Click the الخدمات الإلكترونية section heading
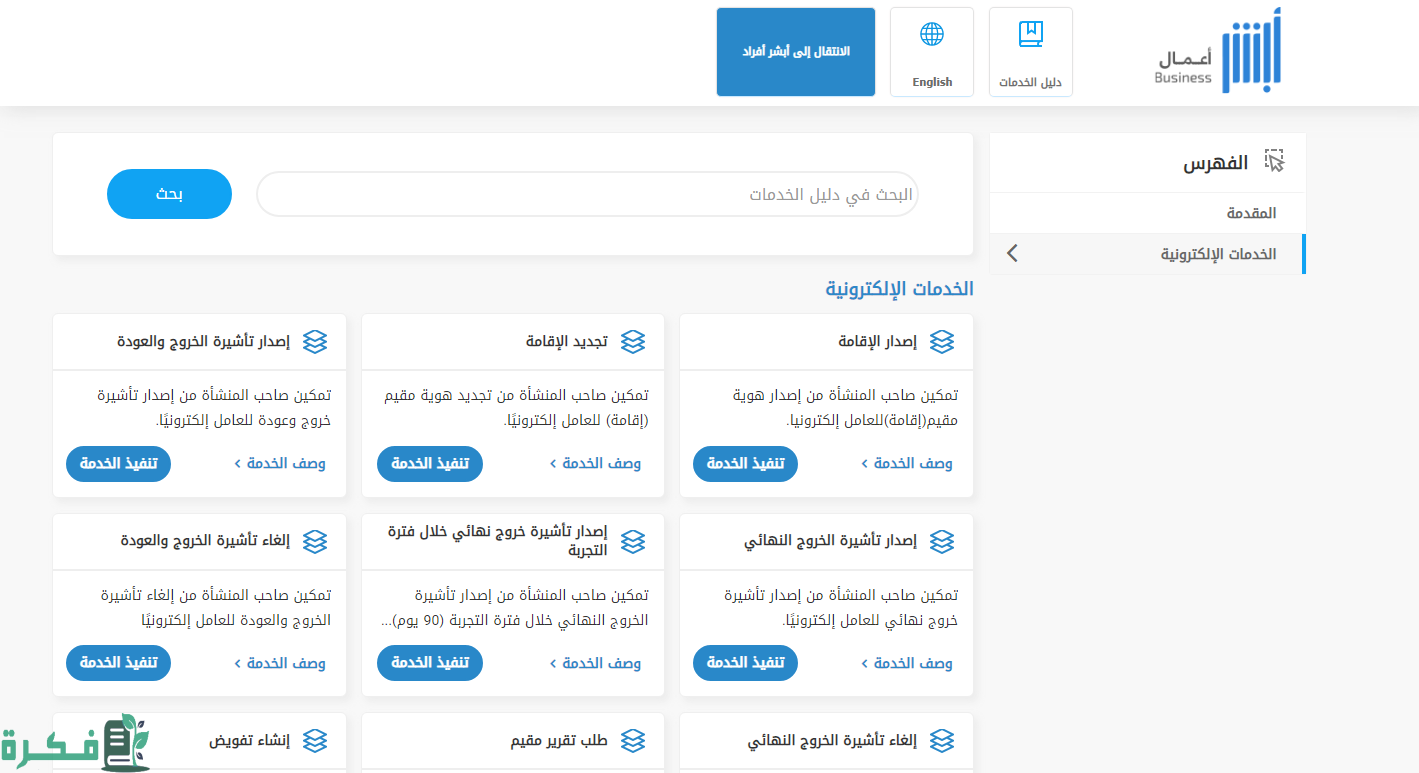1419x773 pixels. pyautogui.click(x=899, y=289)
